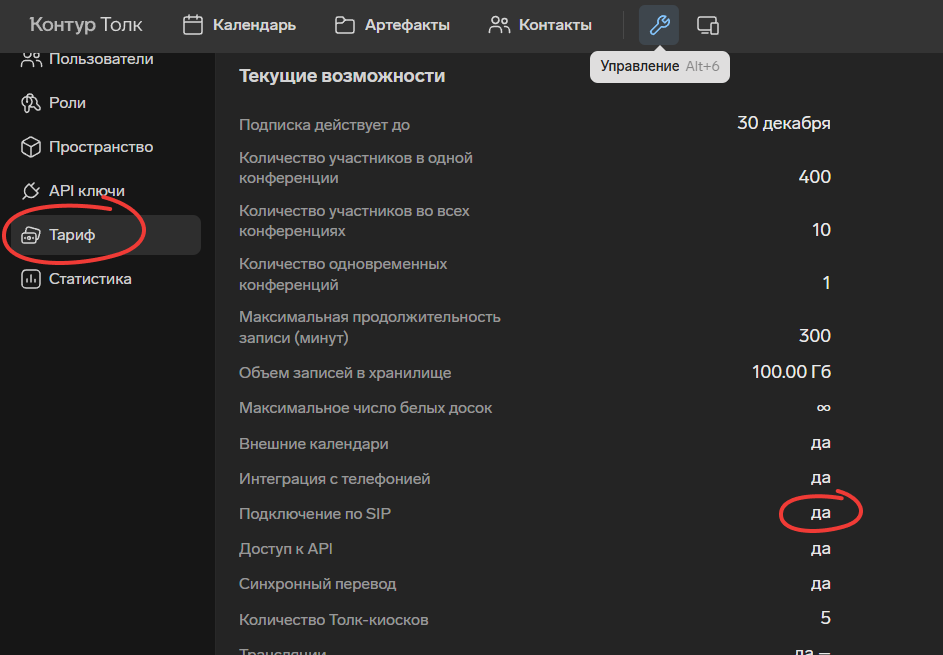The width and height of the screenshot is (943, 655).
Task: Click the value 300 recording minutes
Action: tap(814, 336)
